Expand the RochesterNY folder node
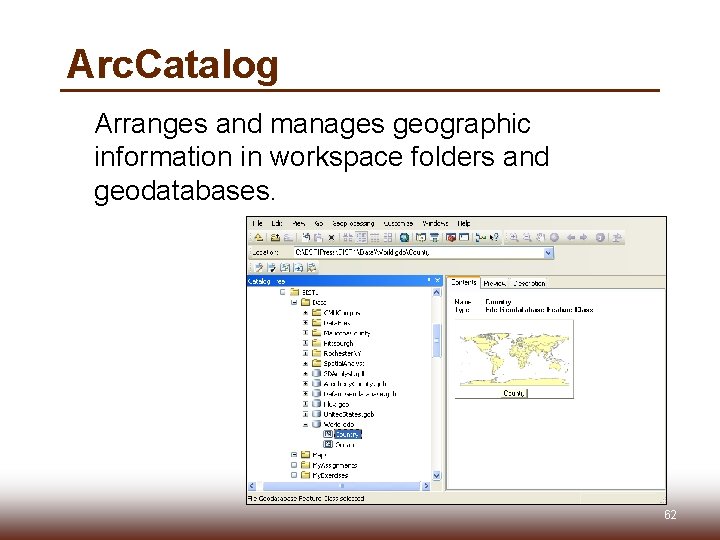720x540 pixels. [x=305, y=353]
